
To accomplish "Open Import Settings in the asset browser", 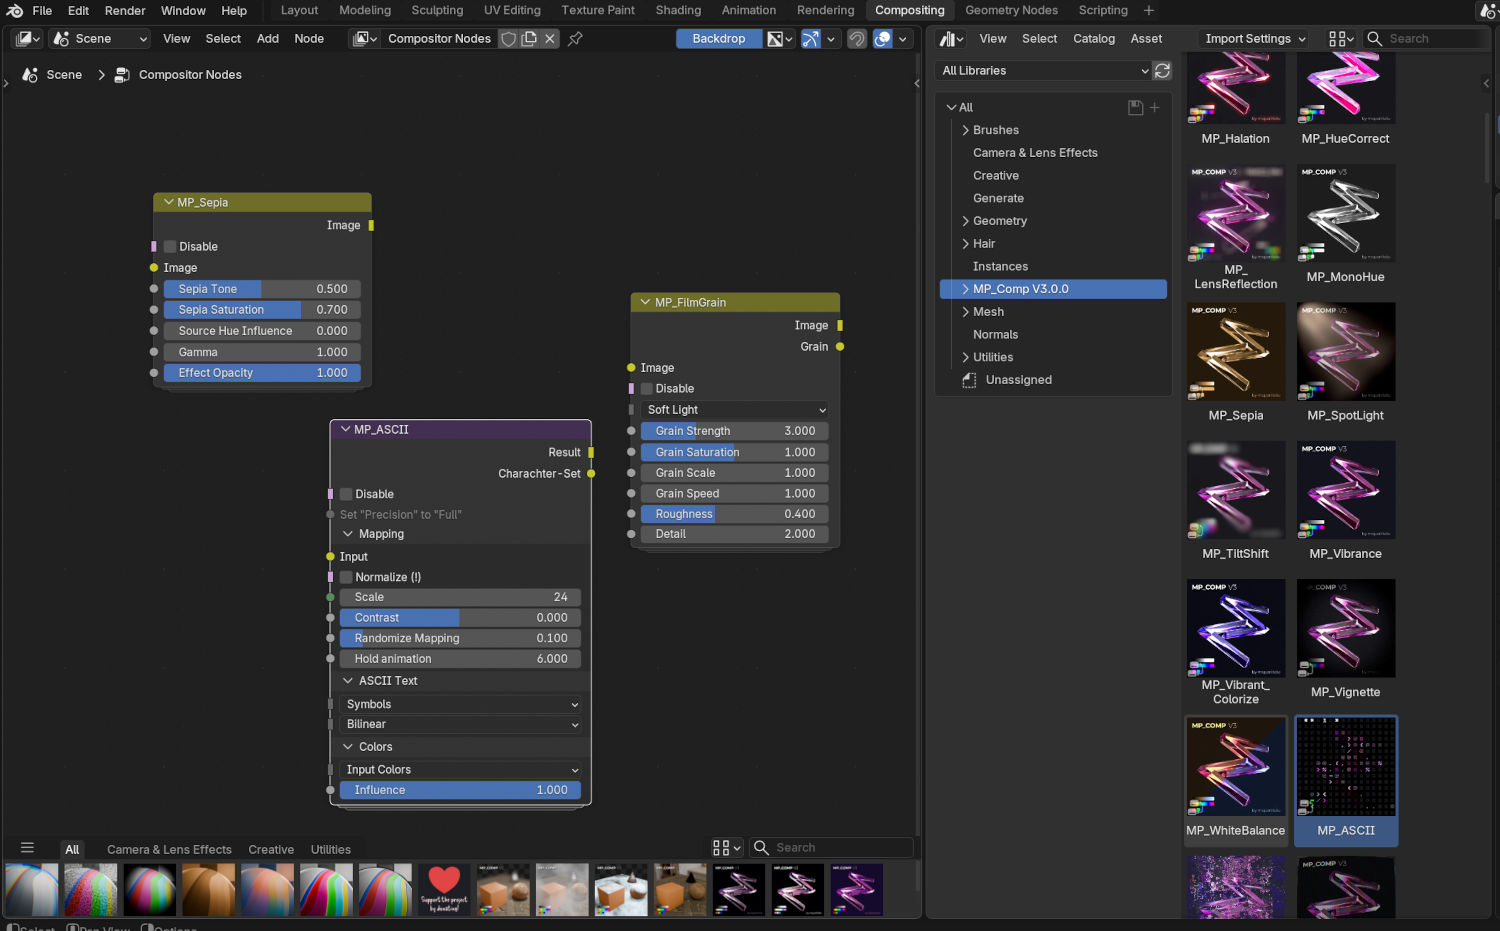I will pyautogui.click(x=1252, y=38).
